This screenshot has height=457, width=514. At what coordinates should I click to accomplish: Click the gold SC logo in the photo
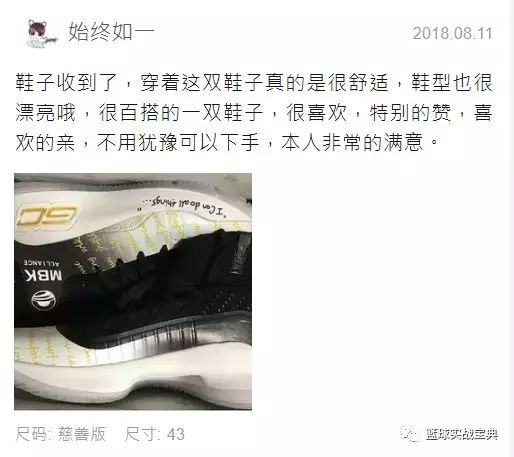click(47, 217)
